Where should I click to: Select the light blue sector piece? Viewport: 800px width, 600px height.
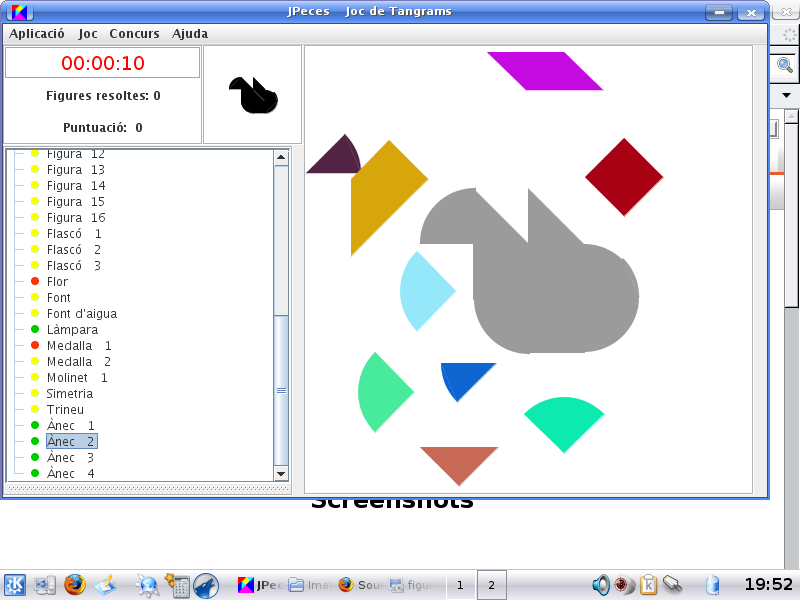tap(424, 291)
